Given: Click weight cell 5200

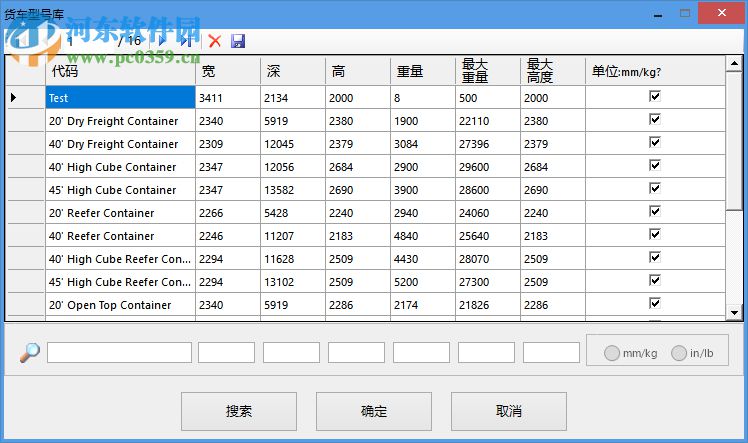Looking at the screenshot, I should (x=423, y=282).
